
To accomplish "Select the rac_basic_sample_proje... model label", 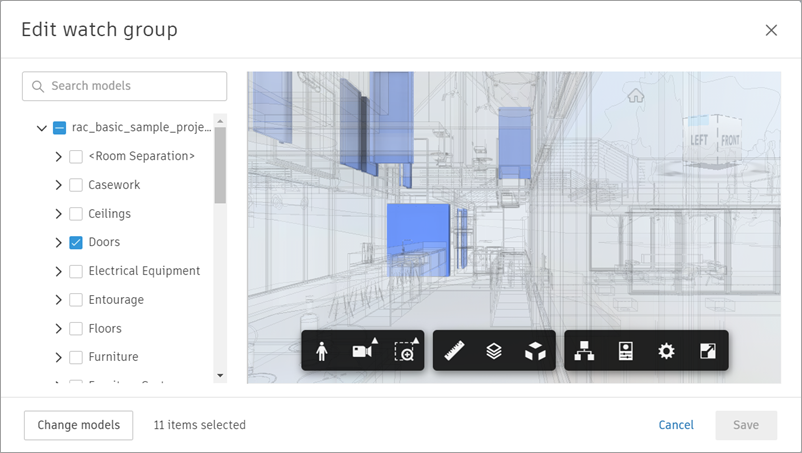I will 142,128.
